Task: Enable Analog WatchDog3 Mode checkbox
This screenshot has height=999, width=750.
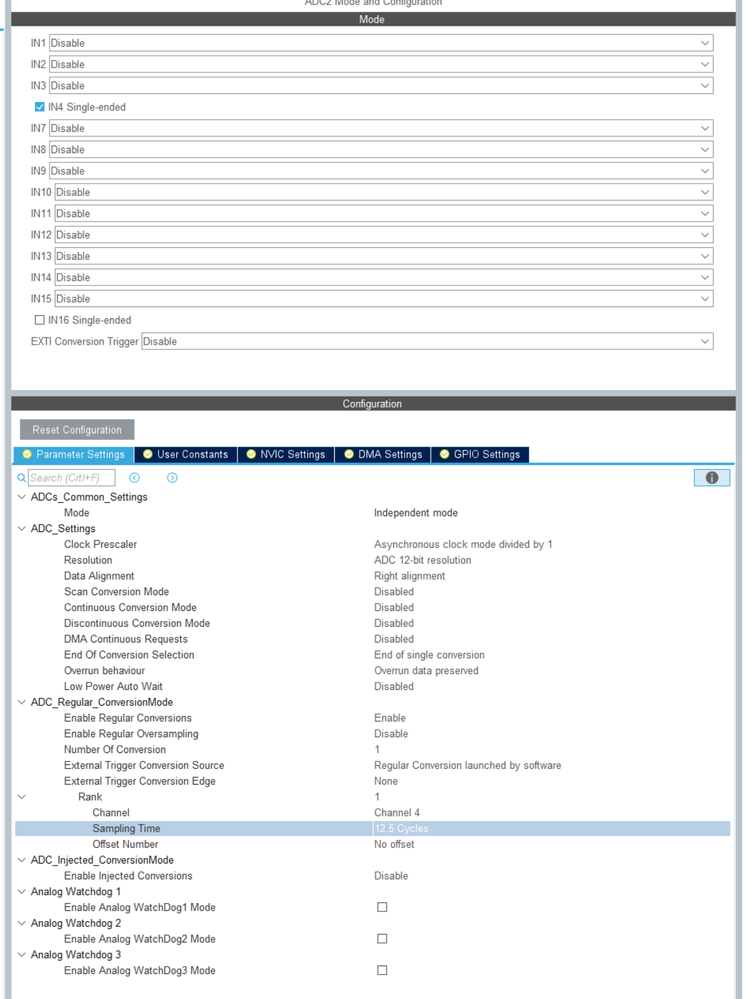Action: [x=382, y=970]
